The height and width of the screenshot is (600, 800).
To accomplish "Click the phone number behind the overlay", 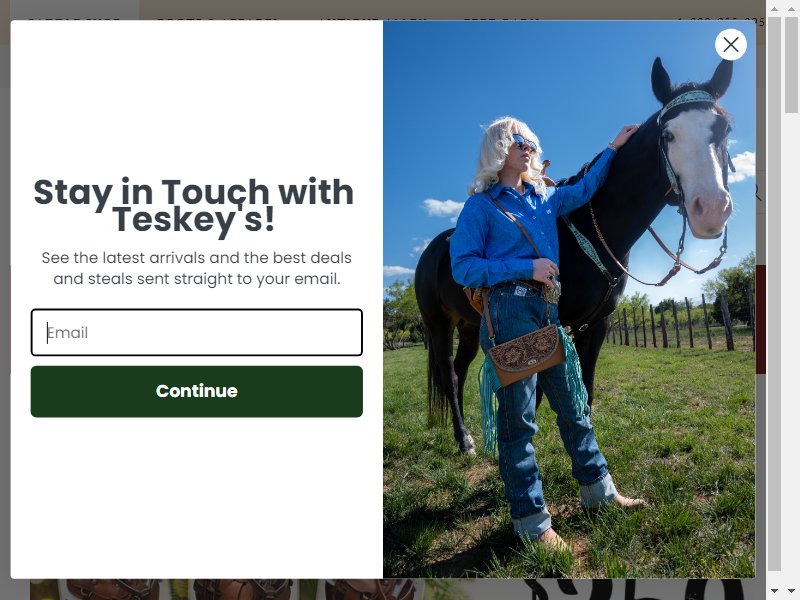I will [721, 20].
